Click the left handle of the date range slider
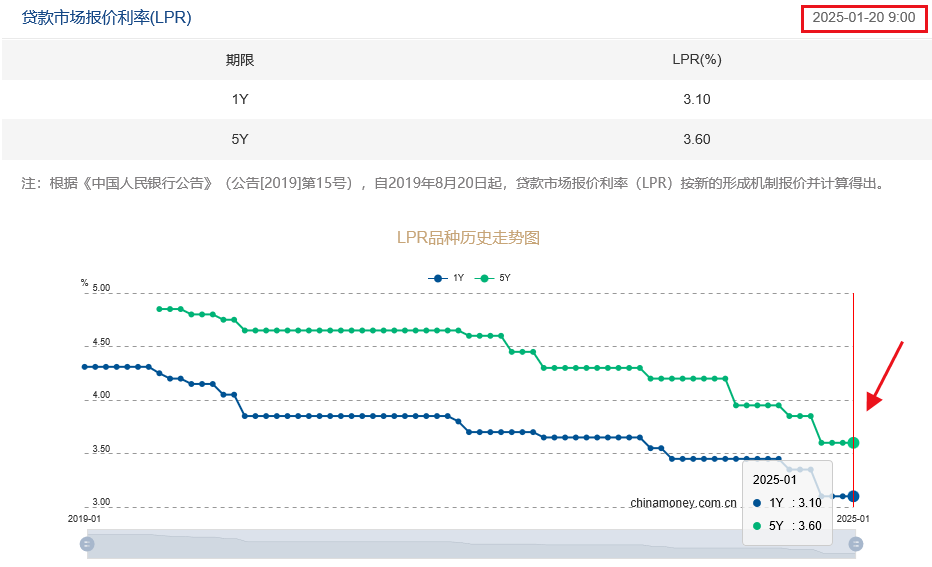This screenshot has height=567, width=932. point(87,544)
